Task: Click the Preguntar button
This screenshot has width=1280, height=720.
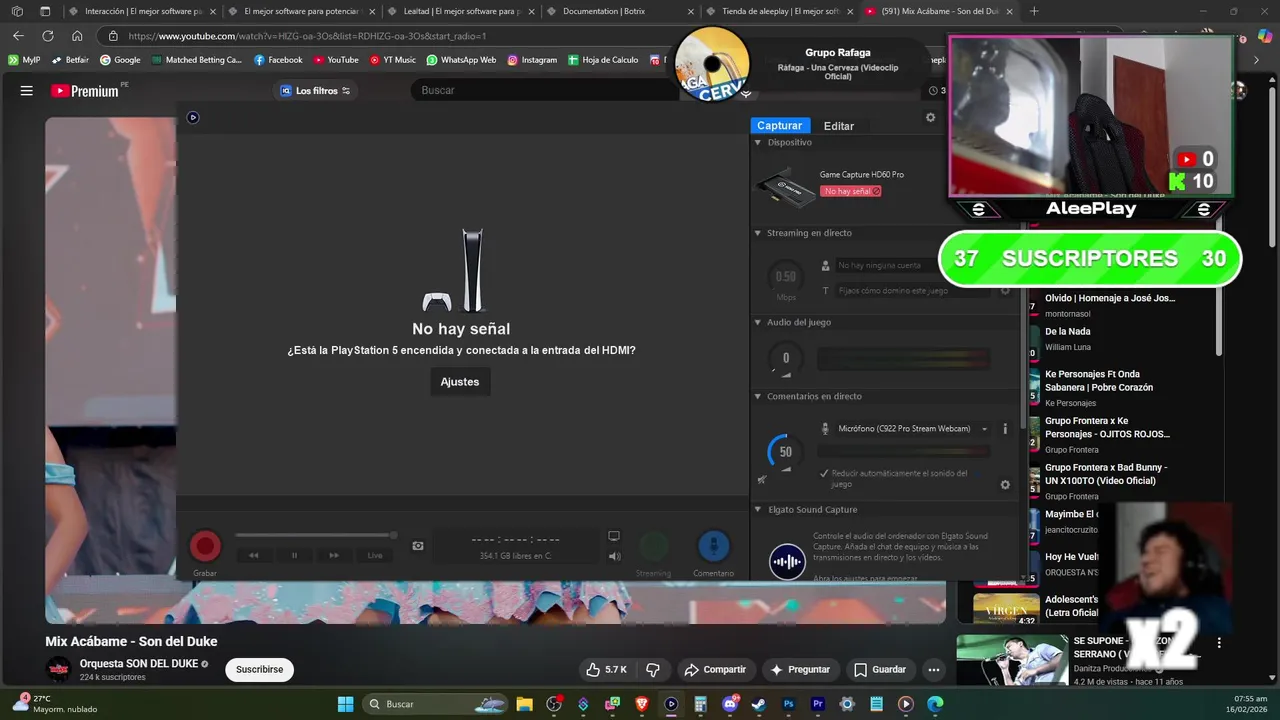Action: click(800, 669)
